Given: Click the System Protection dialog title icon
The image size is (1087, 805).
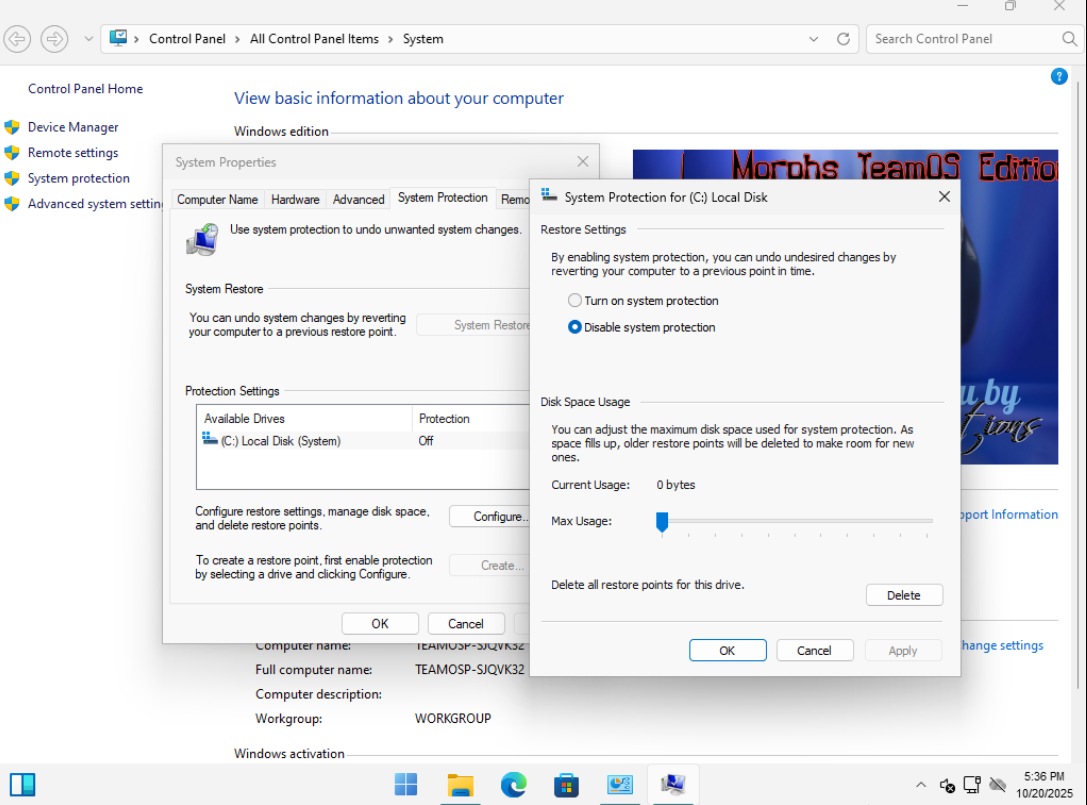Looking at the screenshot, I should [x=549, y=196].
